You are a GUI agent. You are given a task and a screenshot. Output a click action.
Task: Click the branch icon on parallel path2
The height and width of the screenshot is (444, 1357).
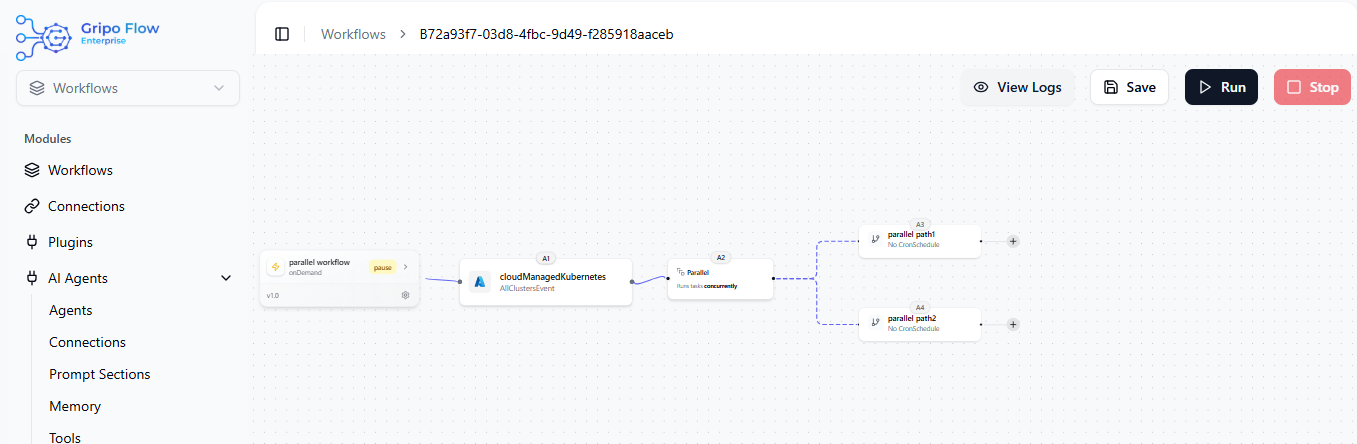[x=875, y=323]
